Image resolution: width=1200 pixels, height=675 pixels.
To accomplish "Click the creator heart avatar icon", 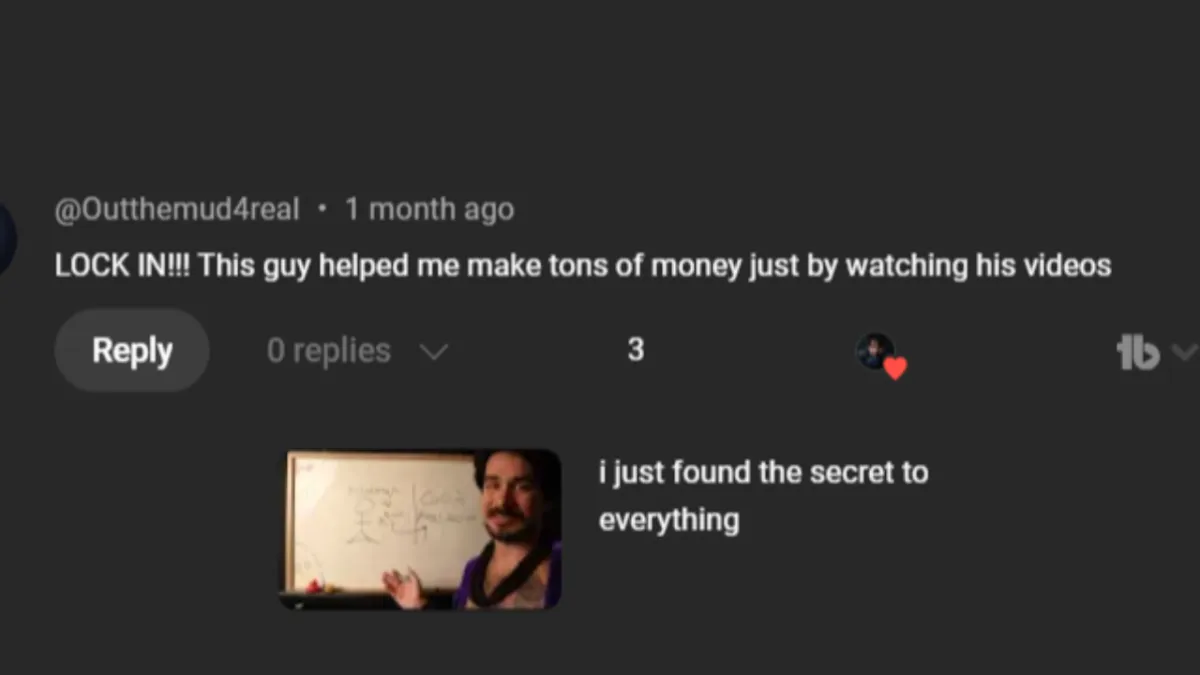I will click(x=875, y=351).
